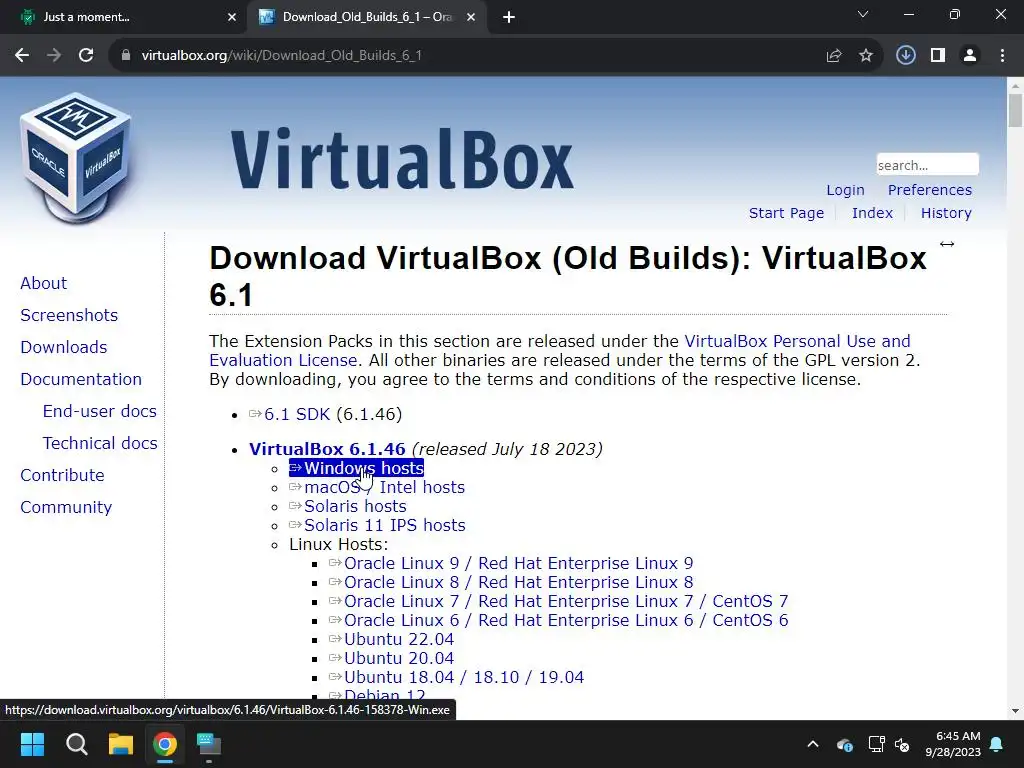Click the network display tray icon

click(x=876, y=744)
